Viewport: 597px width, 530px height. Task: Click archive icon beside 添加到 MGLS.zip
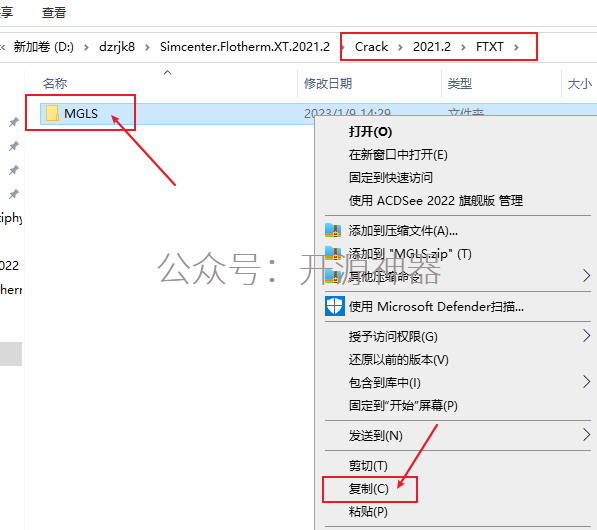[333, 253]
